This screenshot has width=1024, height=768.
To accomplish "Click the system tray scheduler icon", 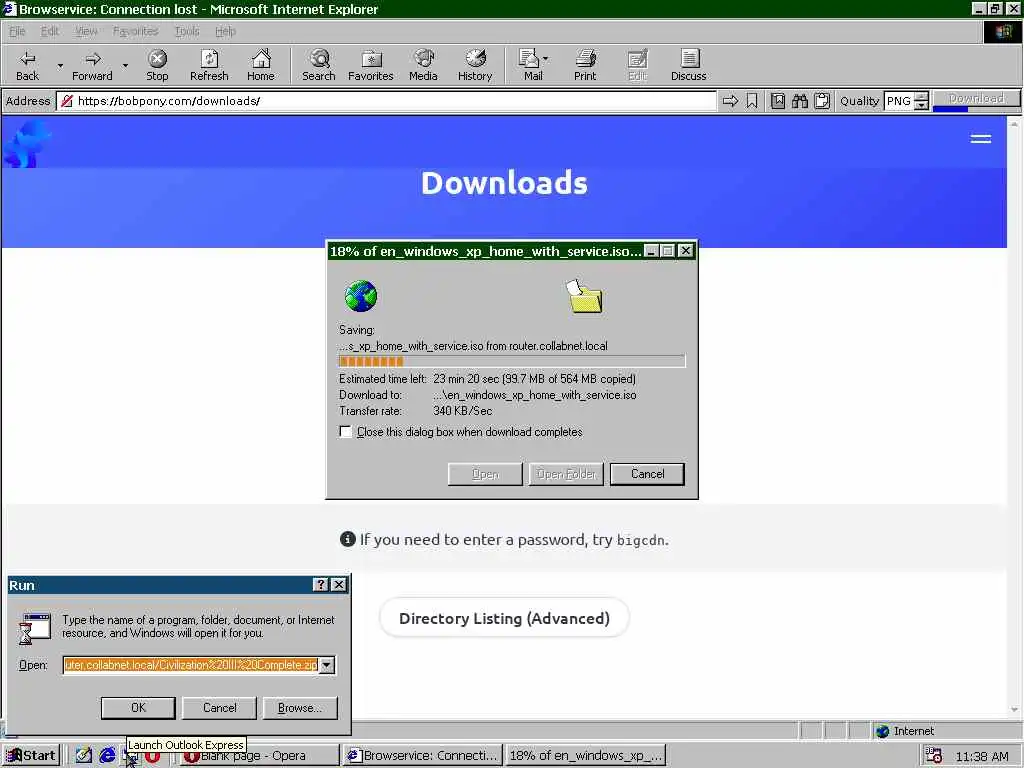I will coord(934,756).
